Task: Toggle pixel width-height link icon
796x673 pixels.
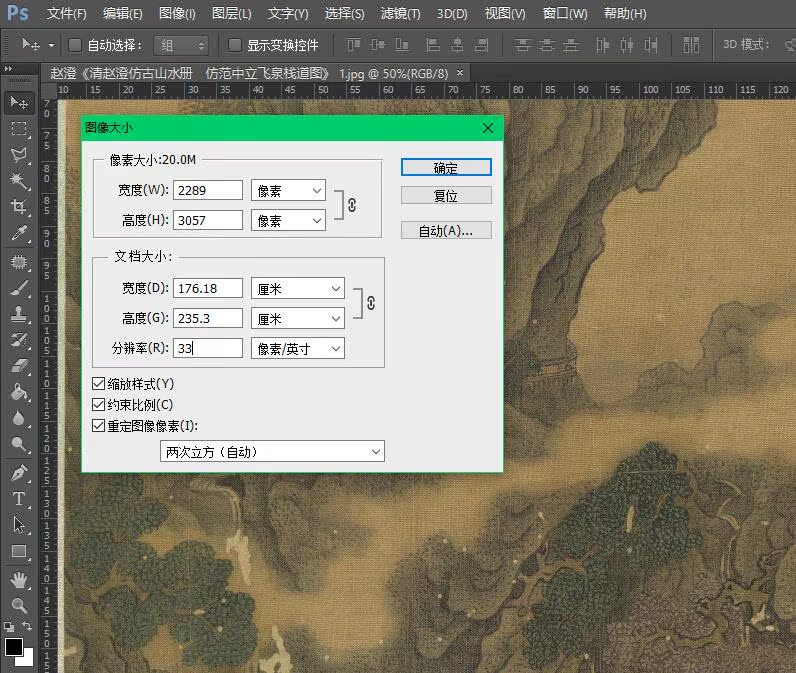Action: 352,205
